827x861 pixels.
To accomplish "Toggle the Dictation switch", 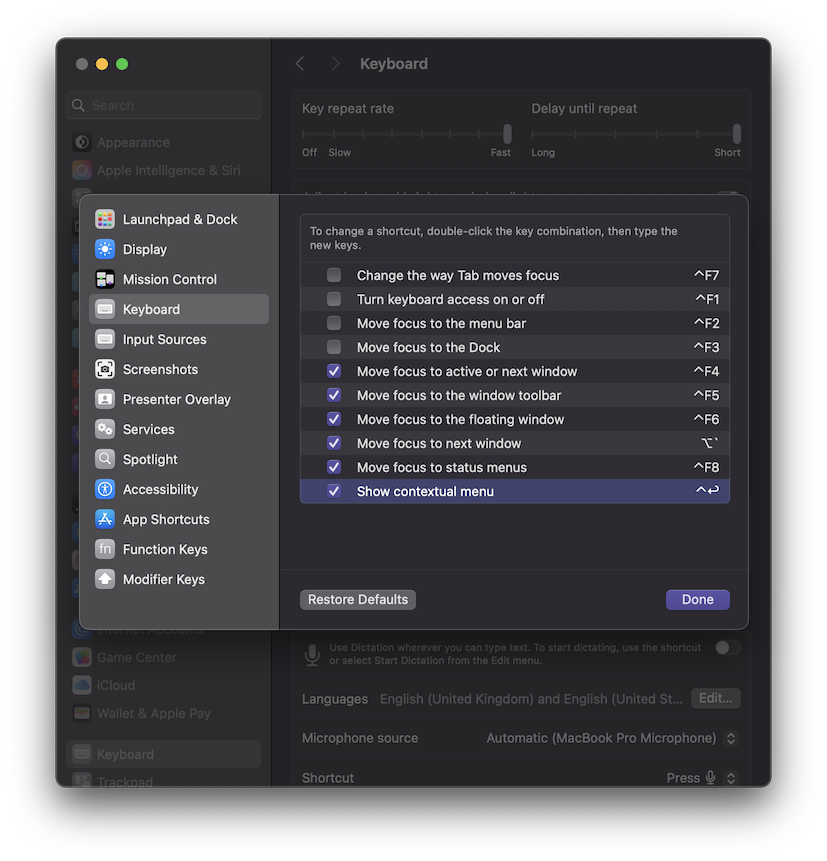I will (727, 647).
